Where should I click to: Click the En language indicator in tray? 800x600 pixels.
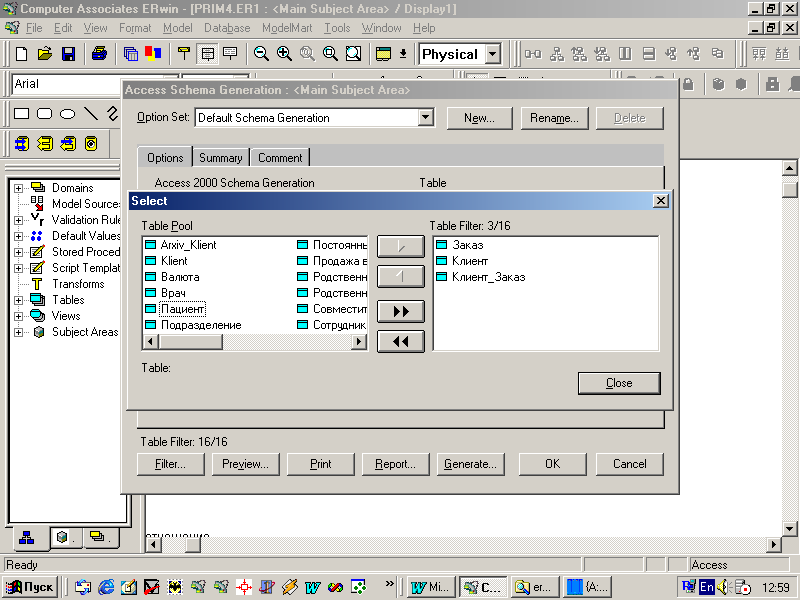(707, 587)
